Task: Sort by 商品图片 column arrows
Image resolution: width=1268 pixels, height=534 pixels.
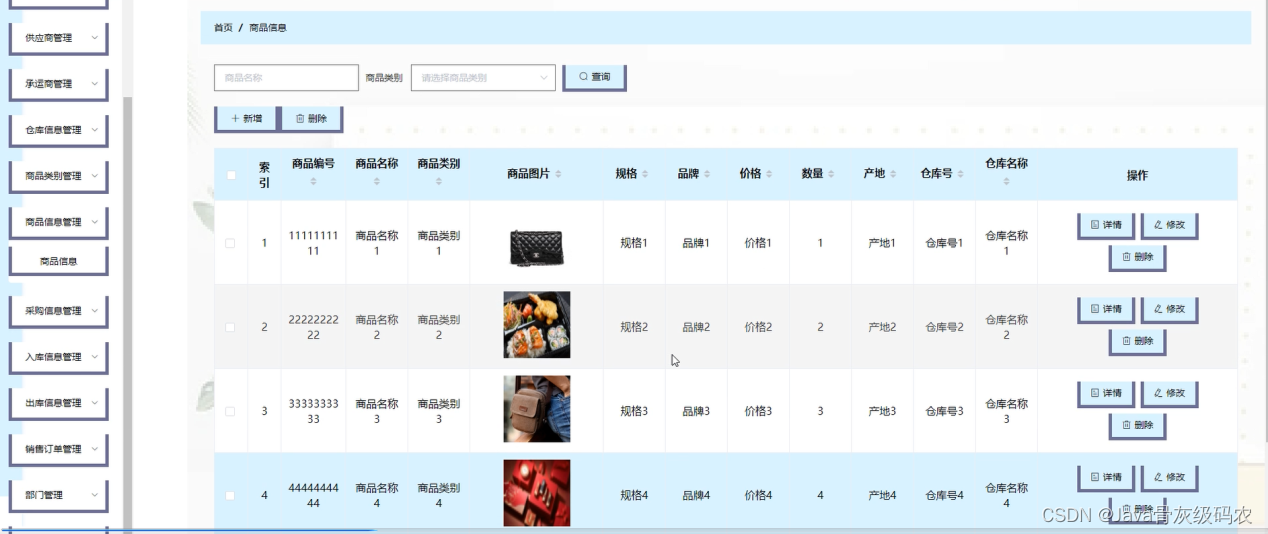Action: pyautogui.click(x=558, y=174)
